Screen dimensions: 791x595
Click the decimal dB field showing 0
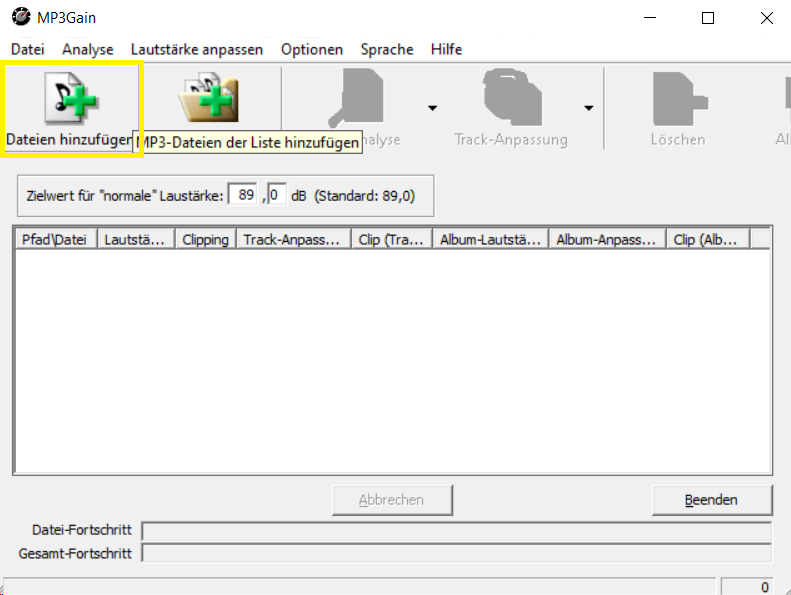276,195
